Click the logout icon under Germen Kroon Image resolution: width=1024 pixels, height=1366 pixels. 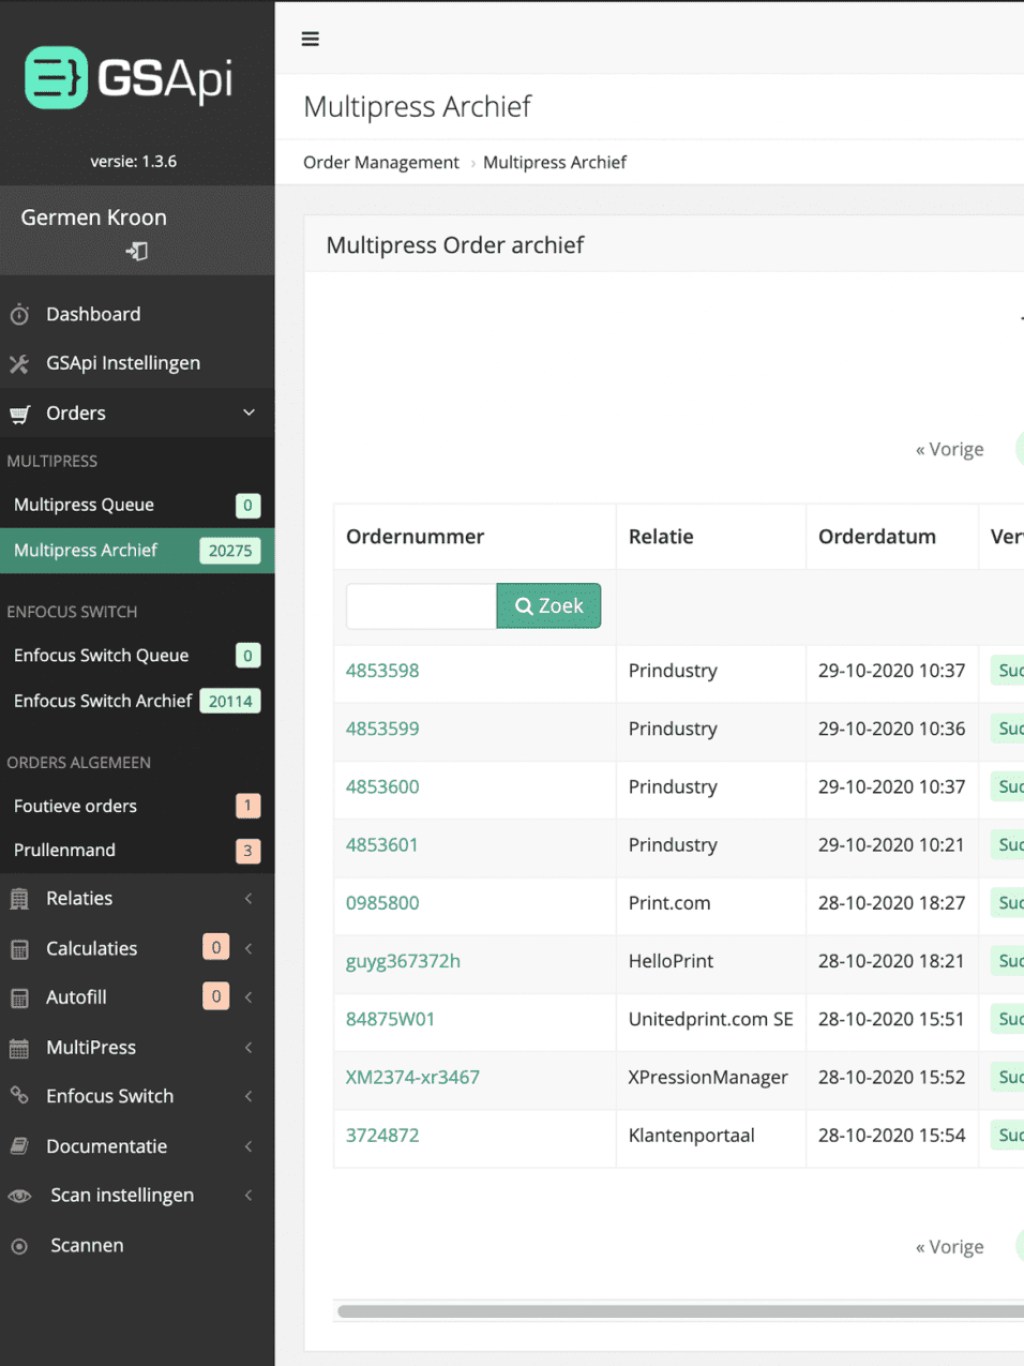pos(137,251)
